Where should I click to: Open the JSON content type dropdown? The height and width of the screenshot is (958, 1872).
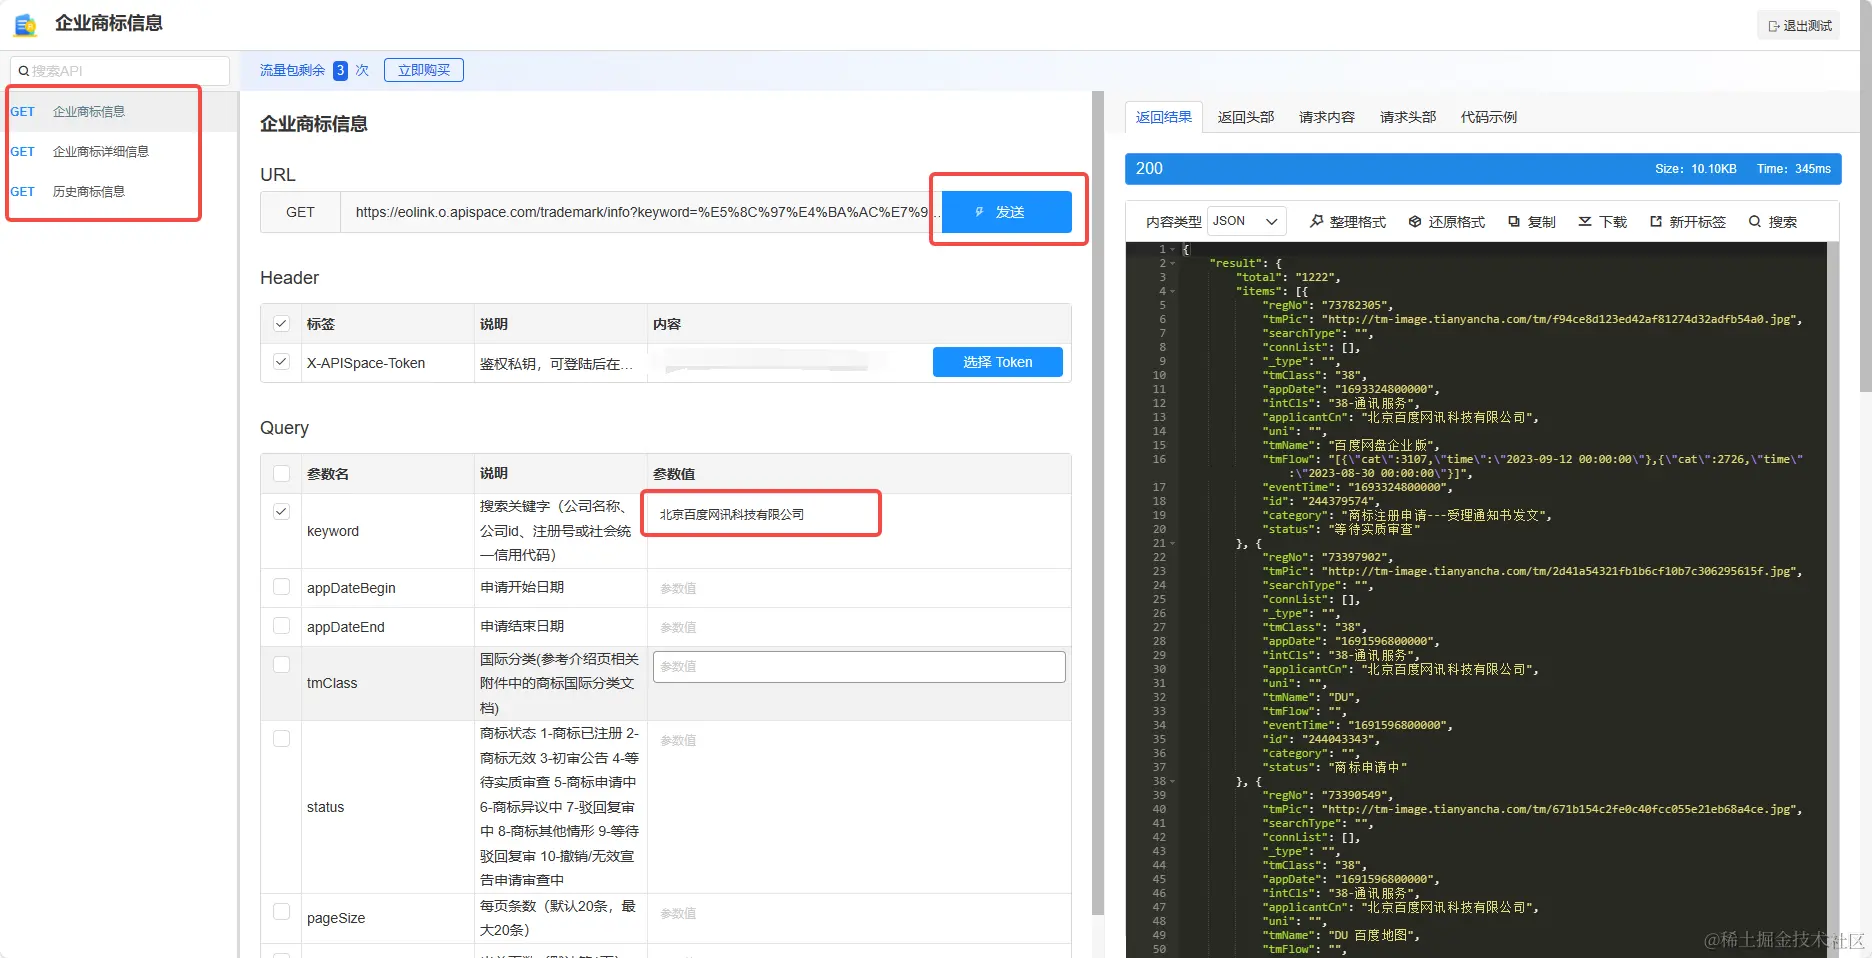point(1246,221)
